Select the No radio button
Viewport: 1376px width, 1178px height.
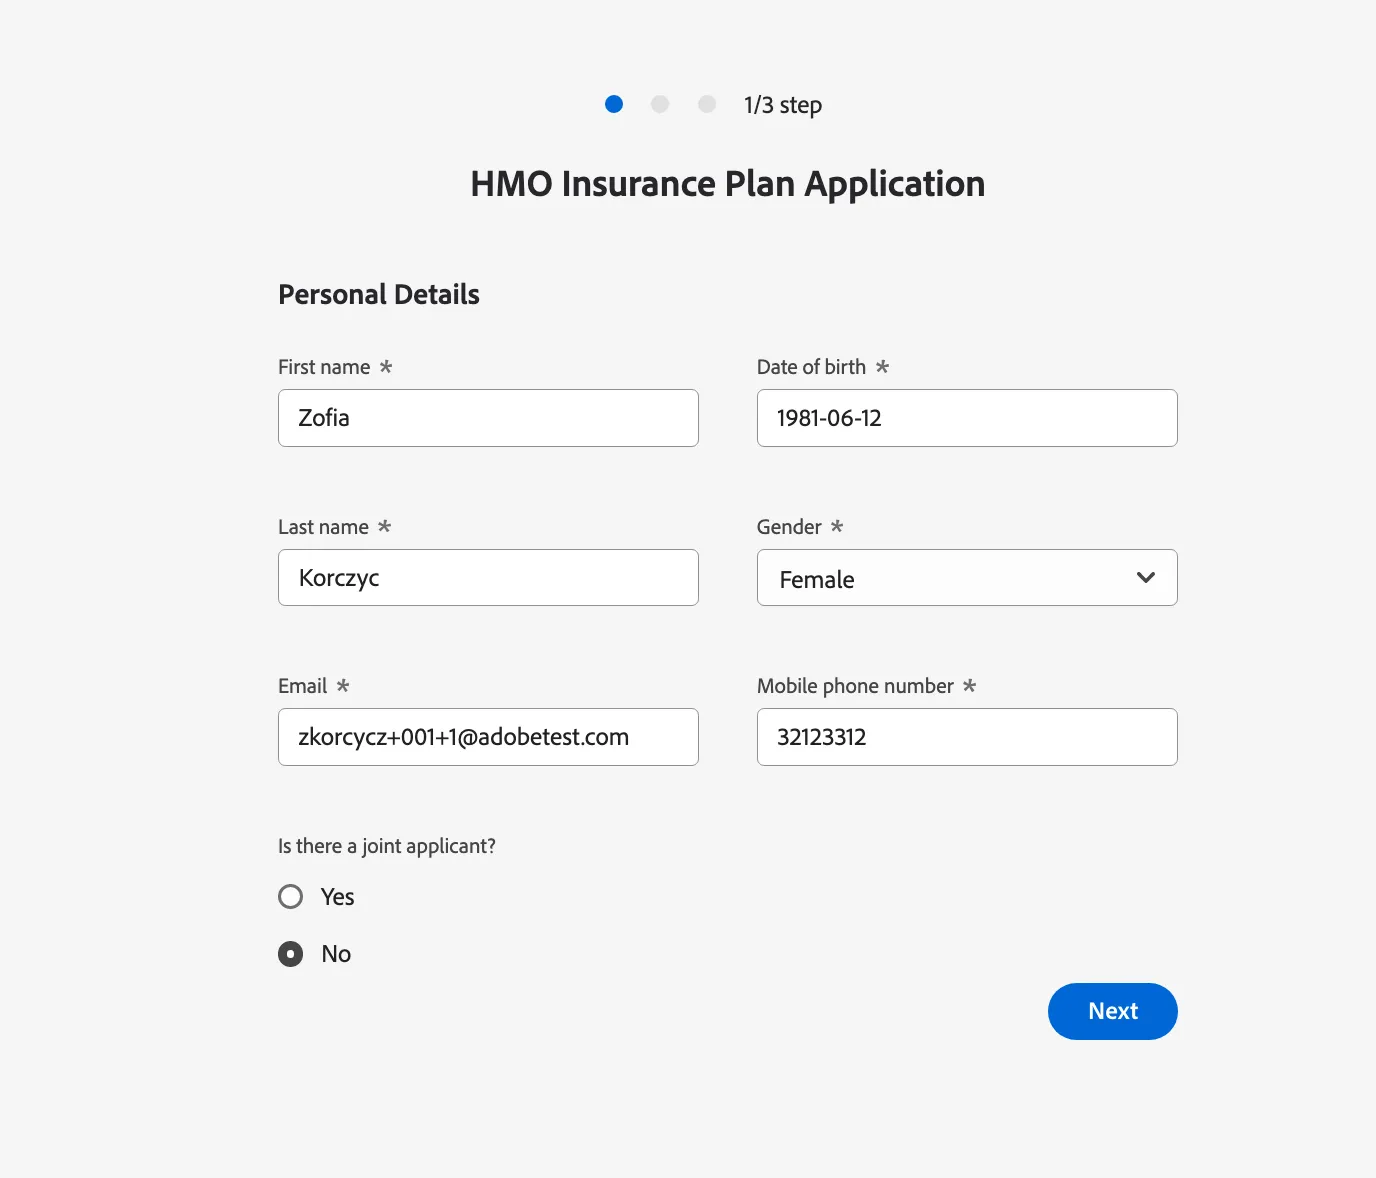click(291, 954)
